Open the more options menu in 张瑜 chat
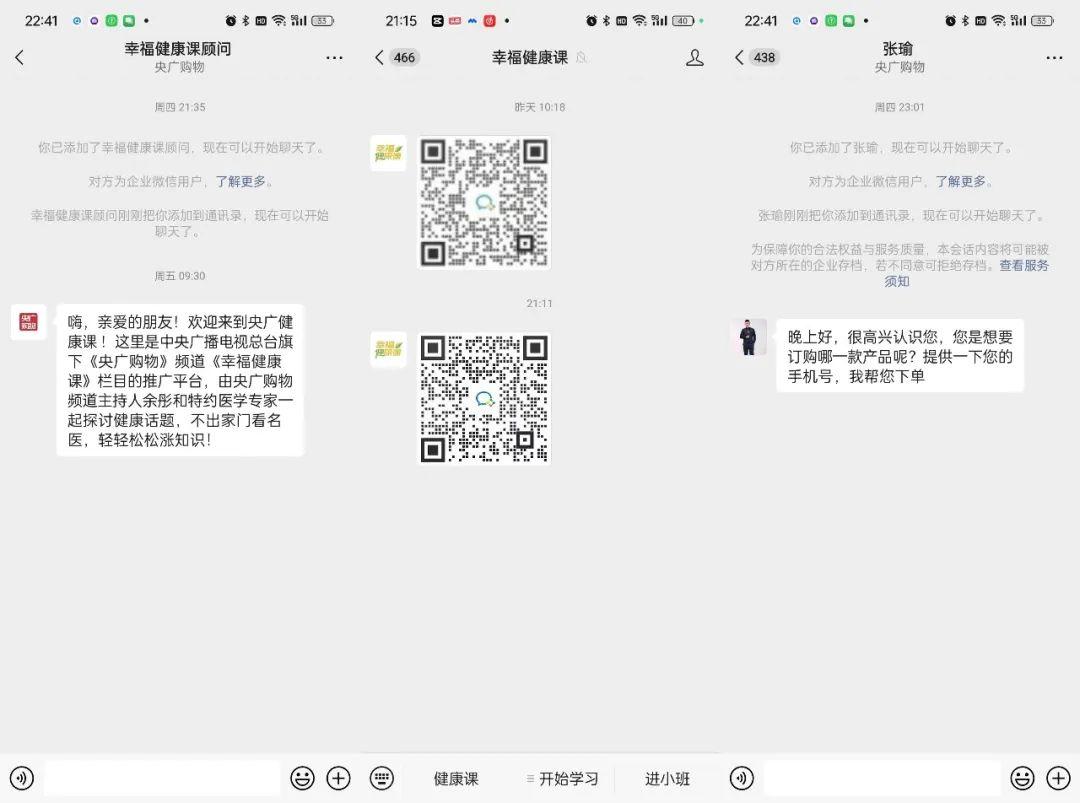1080x803 pixels. (1054, 57)
